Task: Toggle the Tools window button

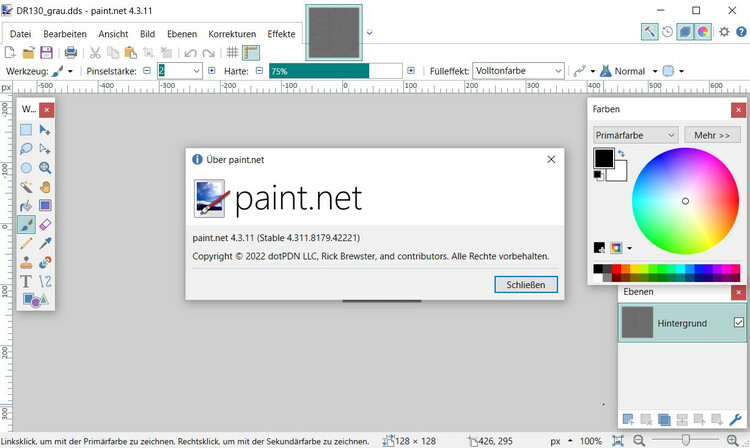Action: tap(650, 32)
